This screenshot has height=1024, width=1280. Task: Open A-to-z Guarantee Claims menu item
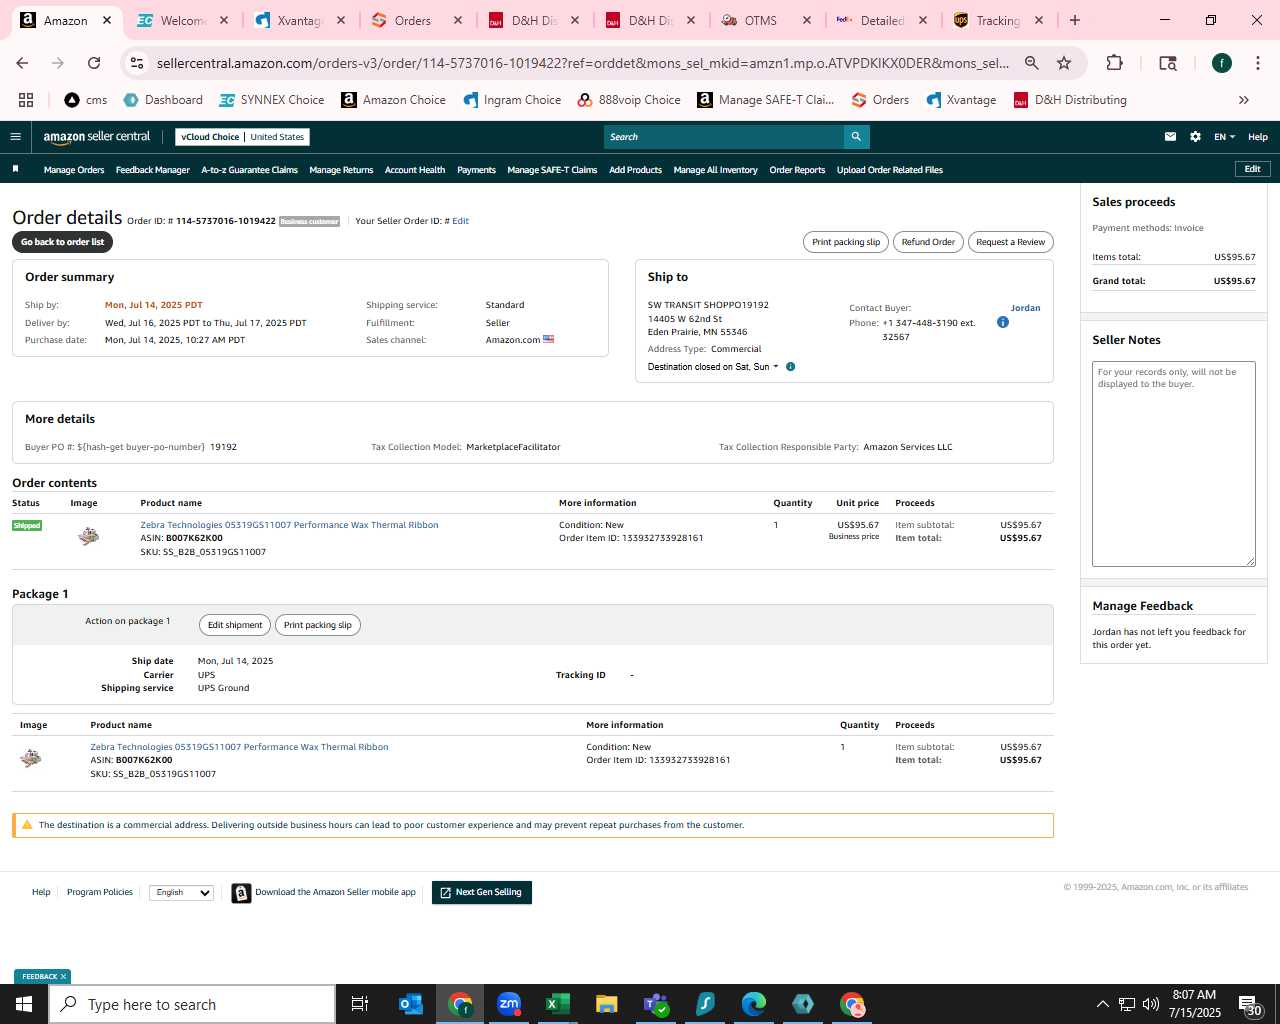pos(249,170)
